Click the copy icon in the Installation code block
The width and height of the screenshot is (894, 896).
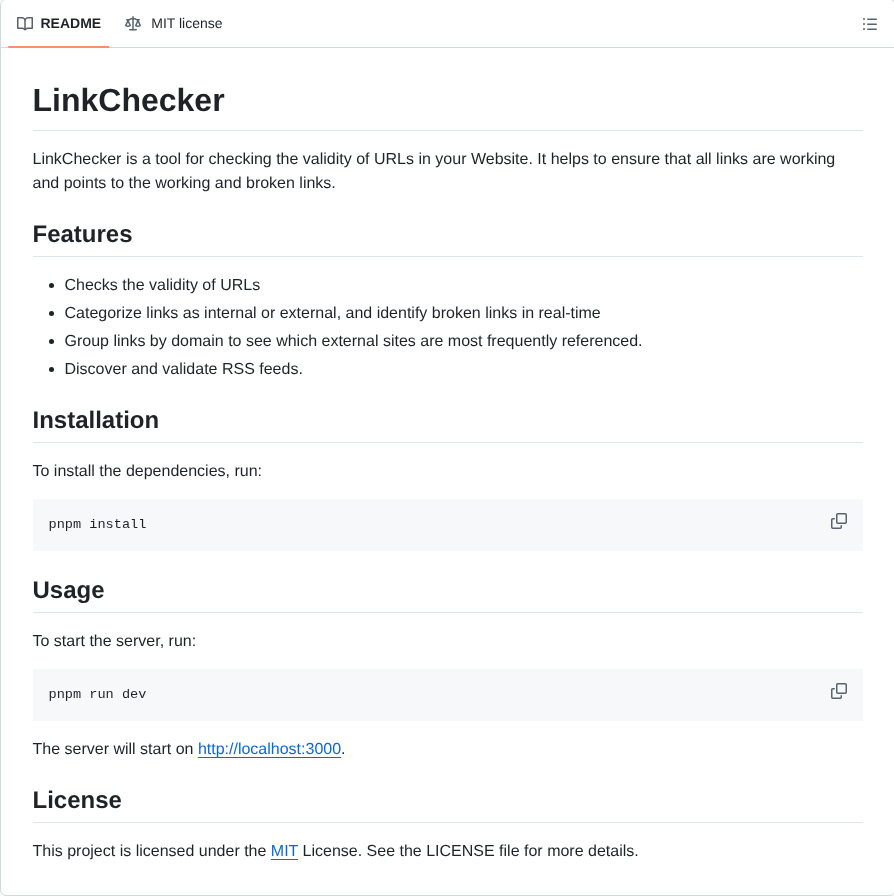pos(838,521)
